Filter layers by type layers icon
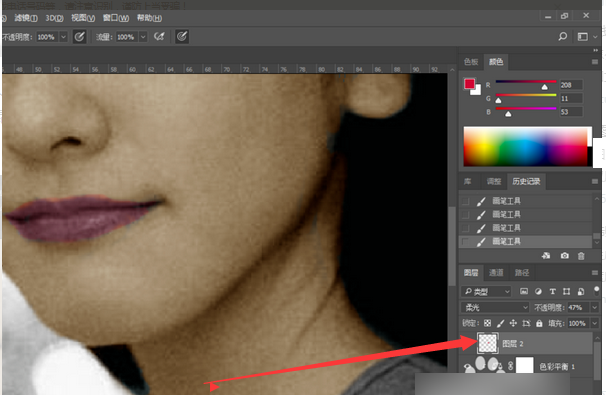 click(524, 291)
